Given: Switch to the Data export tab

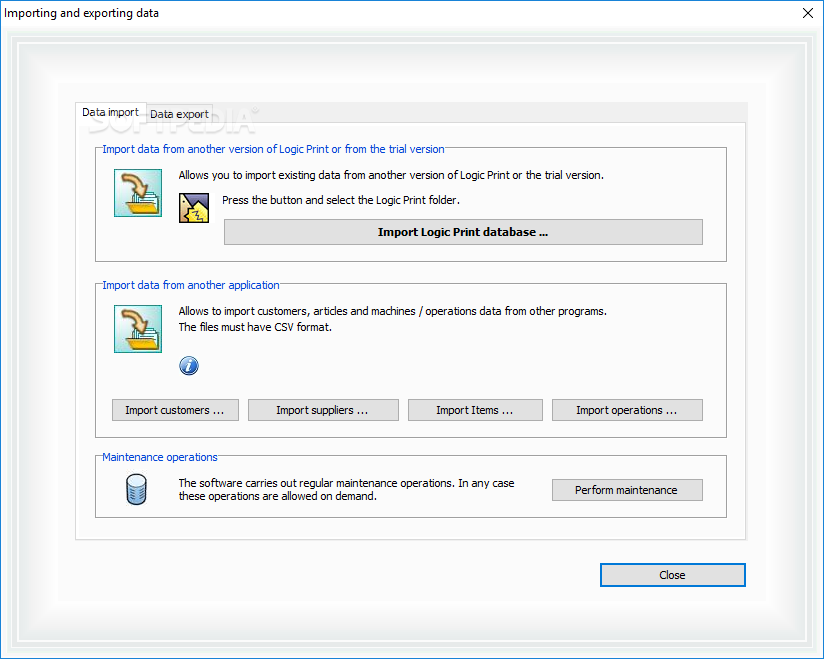Looking at the screenshot, I should point(179,114).
